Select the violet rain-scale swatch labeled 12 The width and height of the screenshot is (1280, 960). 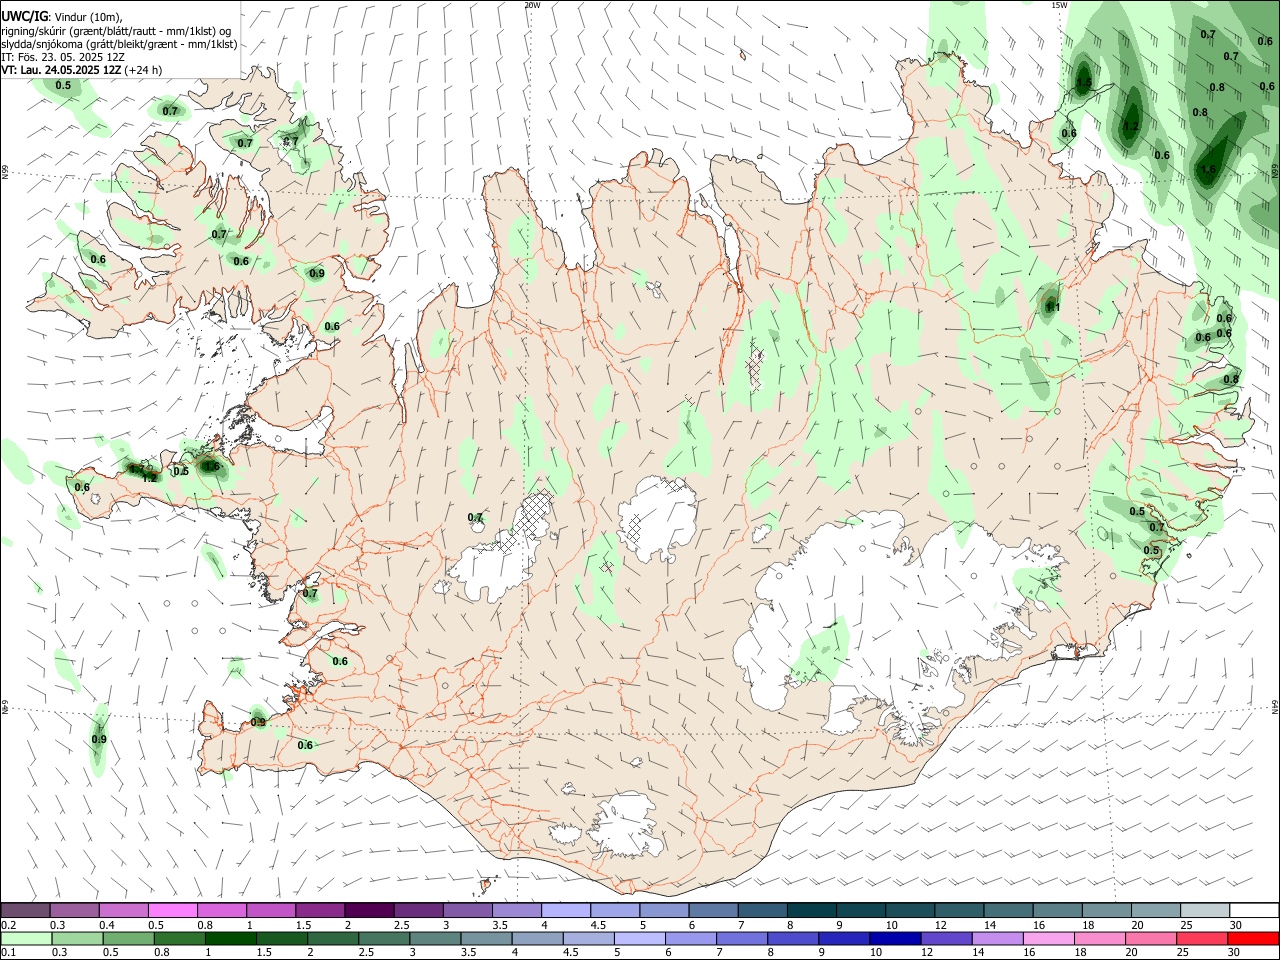point(945,938)
